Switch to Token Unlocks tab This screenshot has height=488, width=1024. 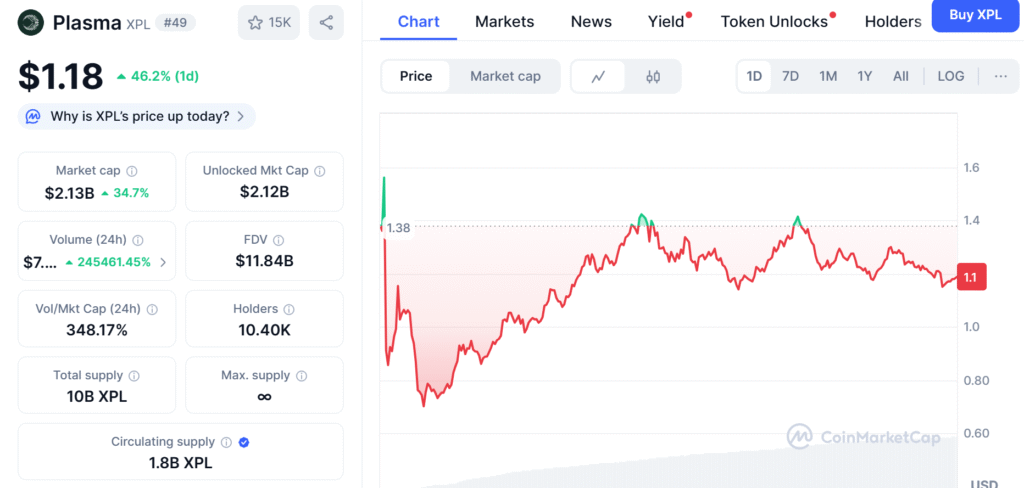(774, 21)
